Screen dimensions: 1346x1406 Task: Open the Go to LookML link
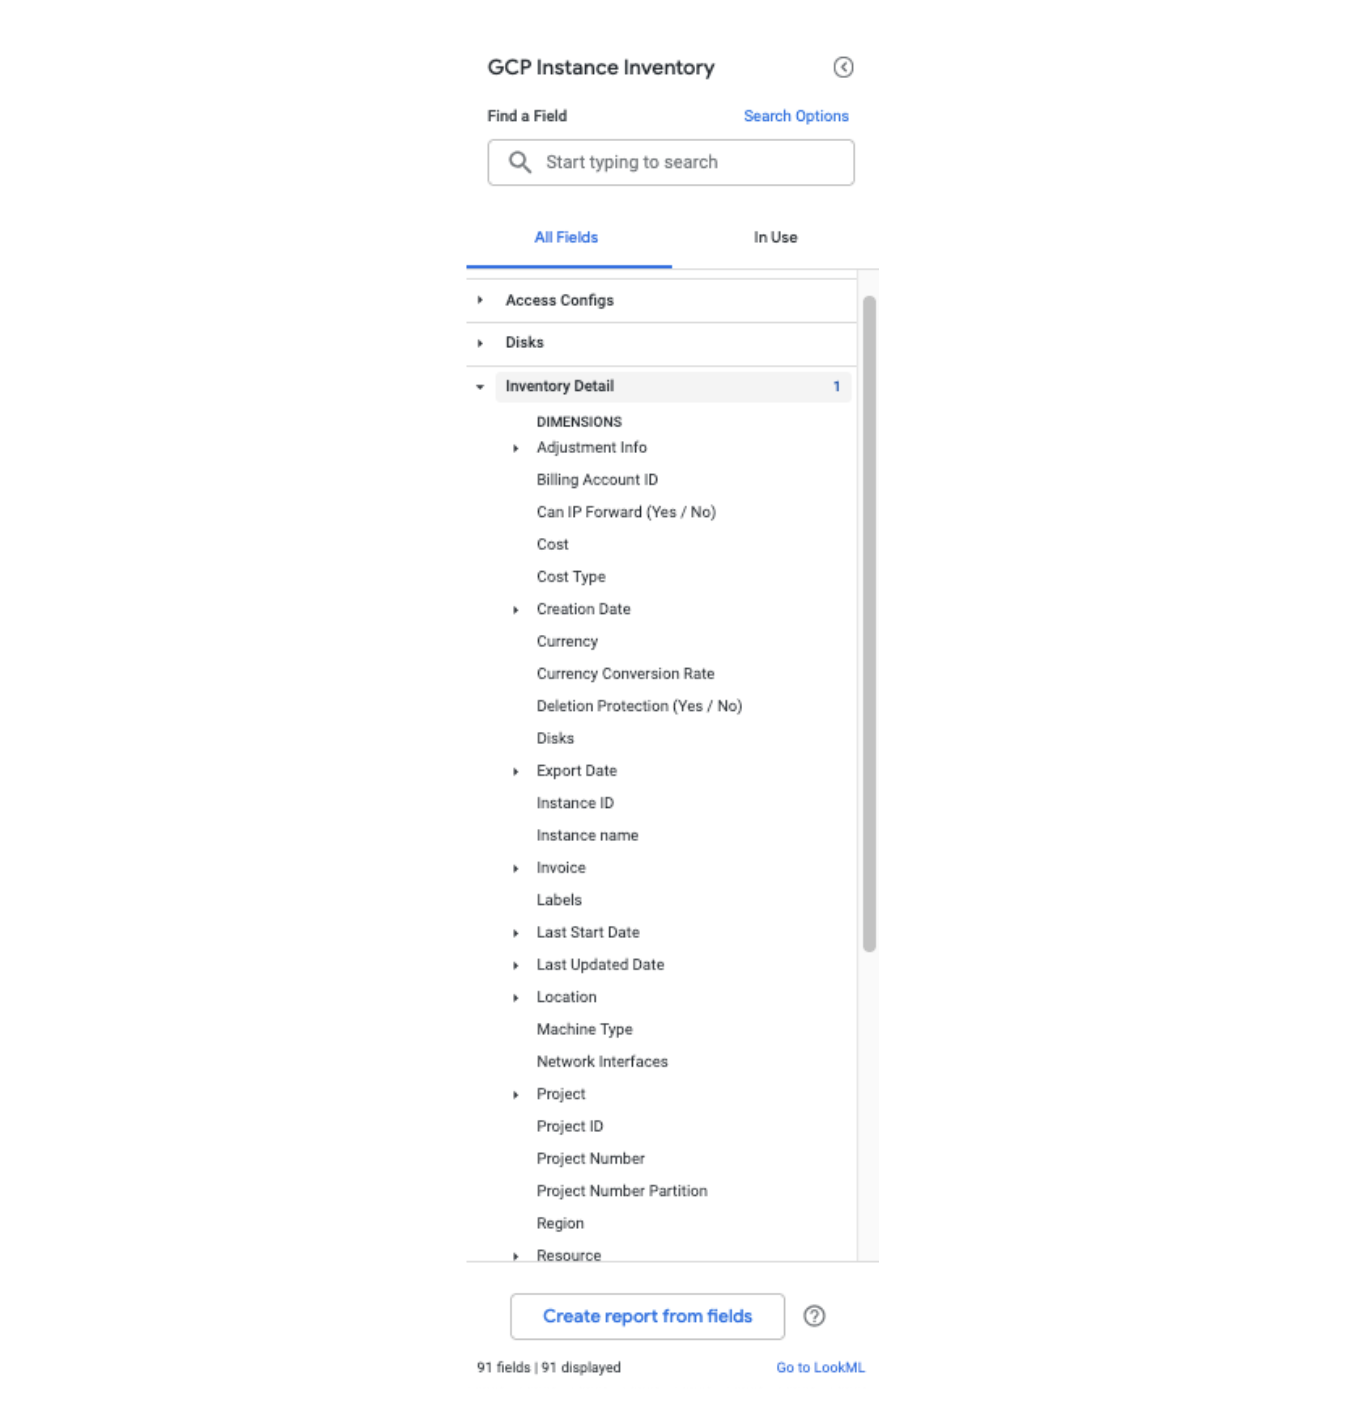pyautogui.click(x=820, y=1367)
